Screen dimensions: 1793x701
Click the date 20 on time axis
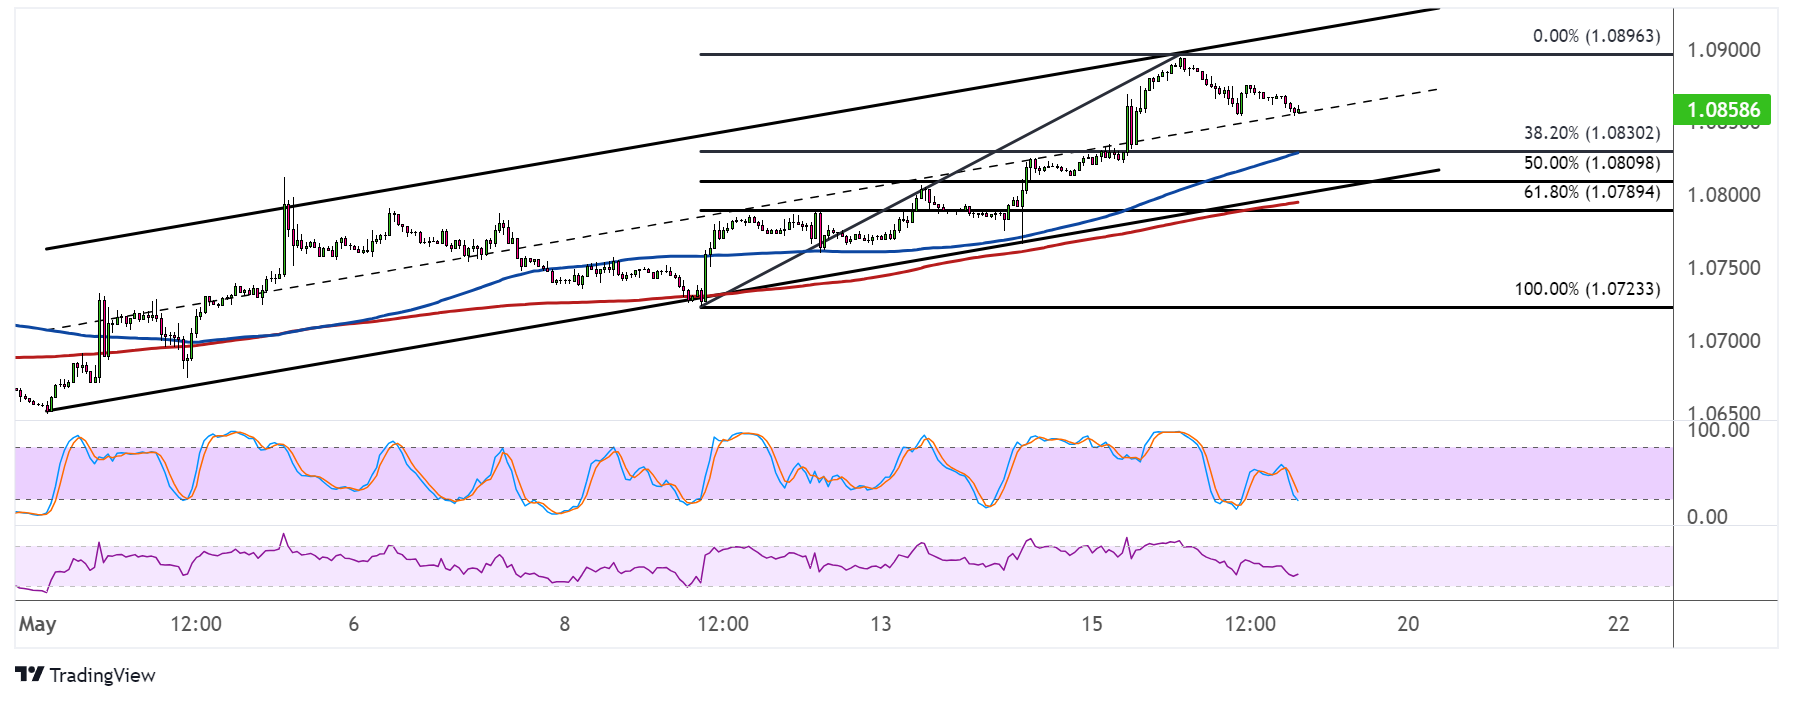[x=1407, y=624]
